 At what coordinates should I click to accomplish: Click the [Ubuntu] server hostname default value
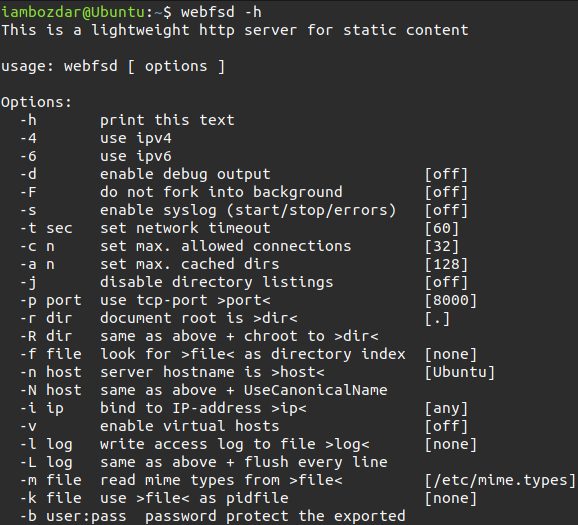460,372
